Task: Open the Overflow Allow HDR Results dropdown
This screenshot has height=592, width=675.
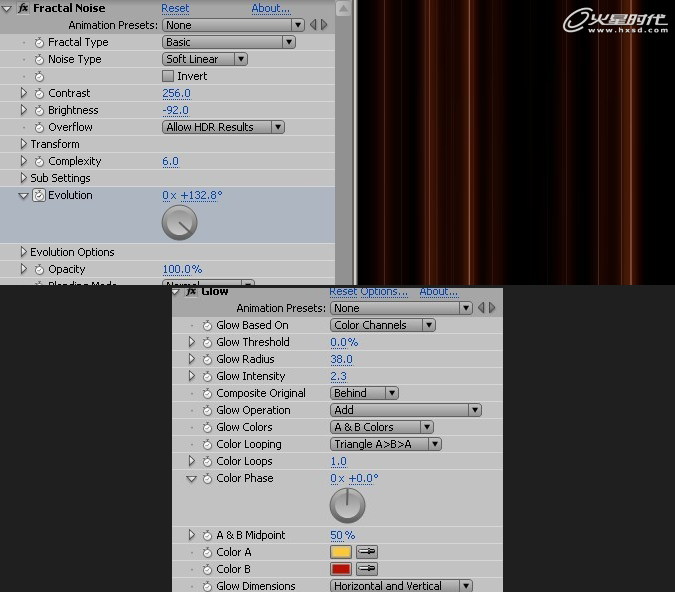Action: tap(223, 127)
